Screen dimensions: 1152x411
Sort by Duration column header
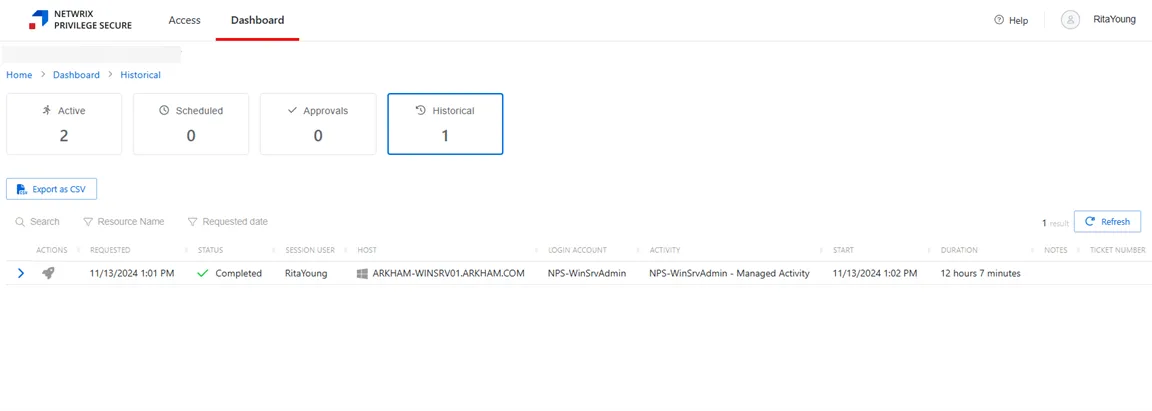(959, 251)
